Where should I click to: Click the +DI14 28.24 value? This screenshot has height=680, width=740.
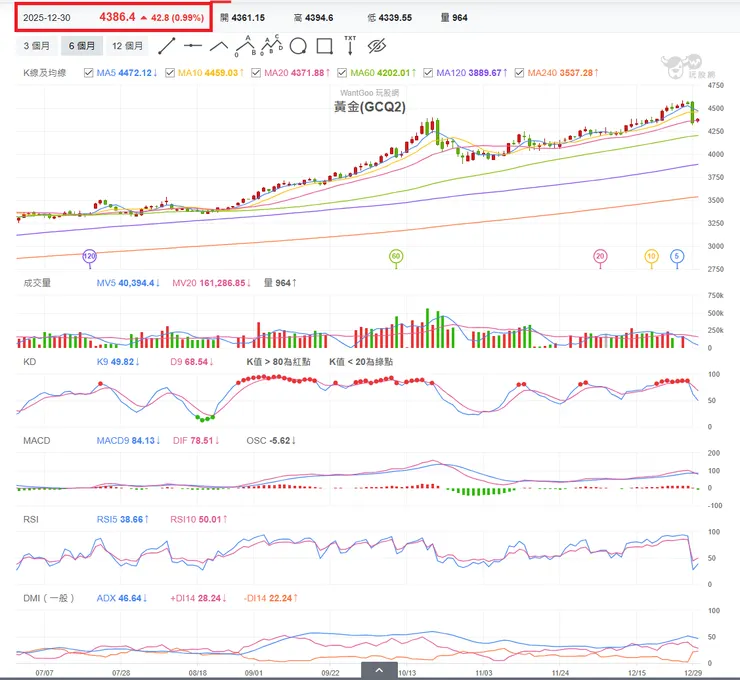point(198,598)
